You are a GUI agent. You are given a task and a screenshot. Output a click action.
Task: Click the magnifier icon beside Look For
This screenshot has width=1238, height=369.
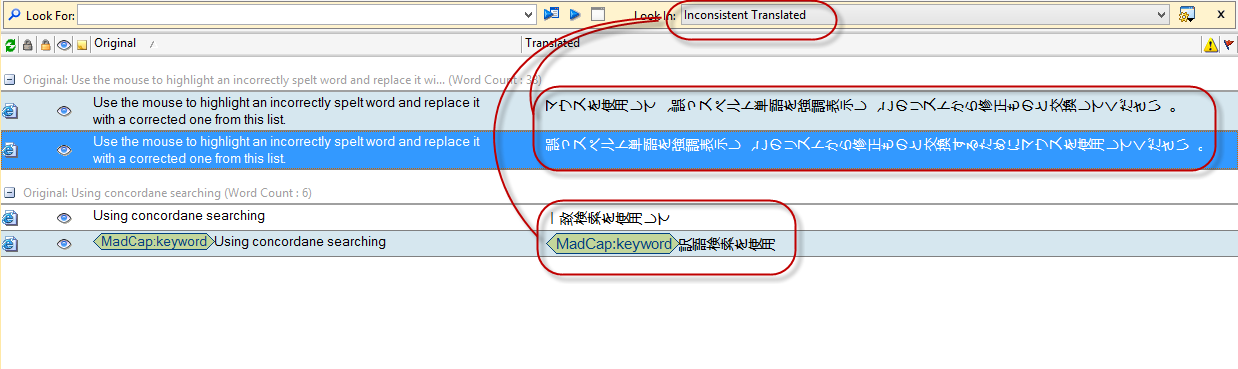15,15
